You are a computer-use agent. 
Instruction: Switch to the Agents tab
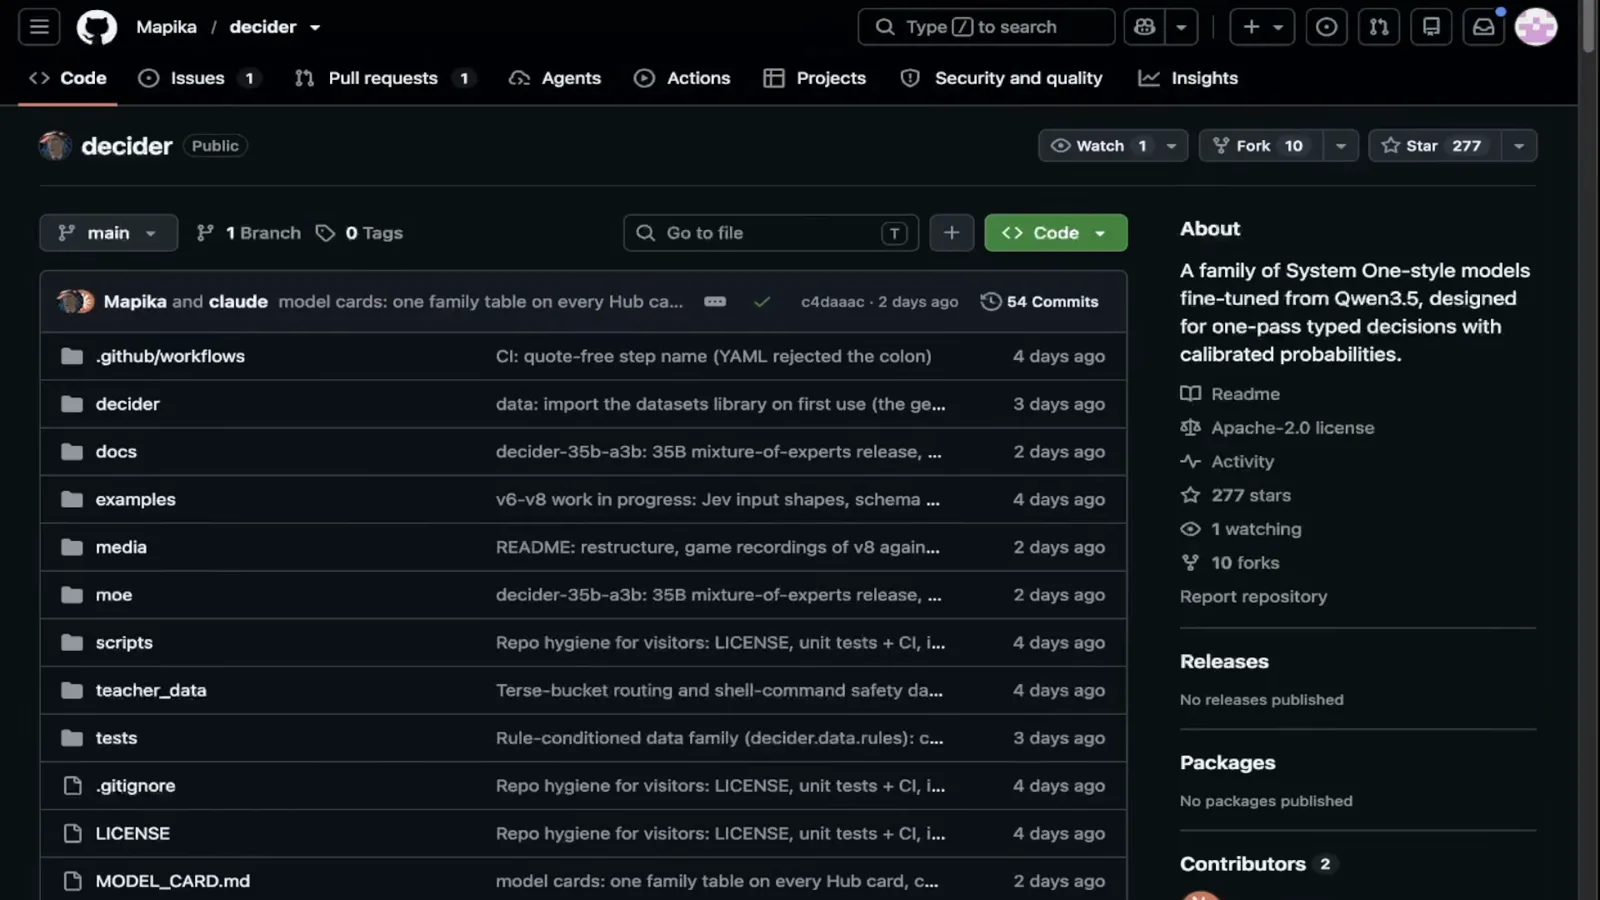555,78
